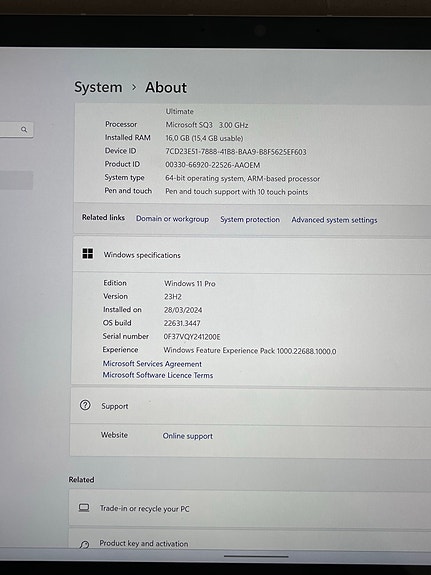Click the Trade-in laptop icon
This screenshot has width=431, height=575.
84,508
